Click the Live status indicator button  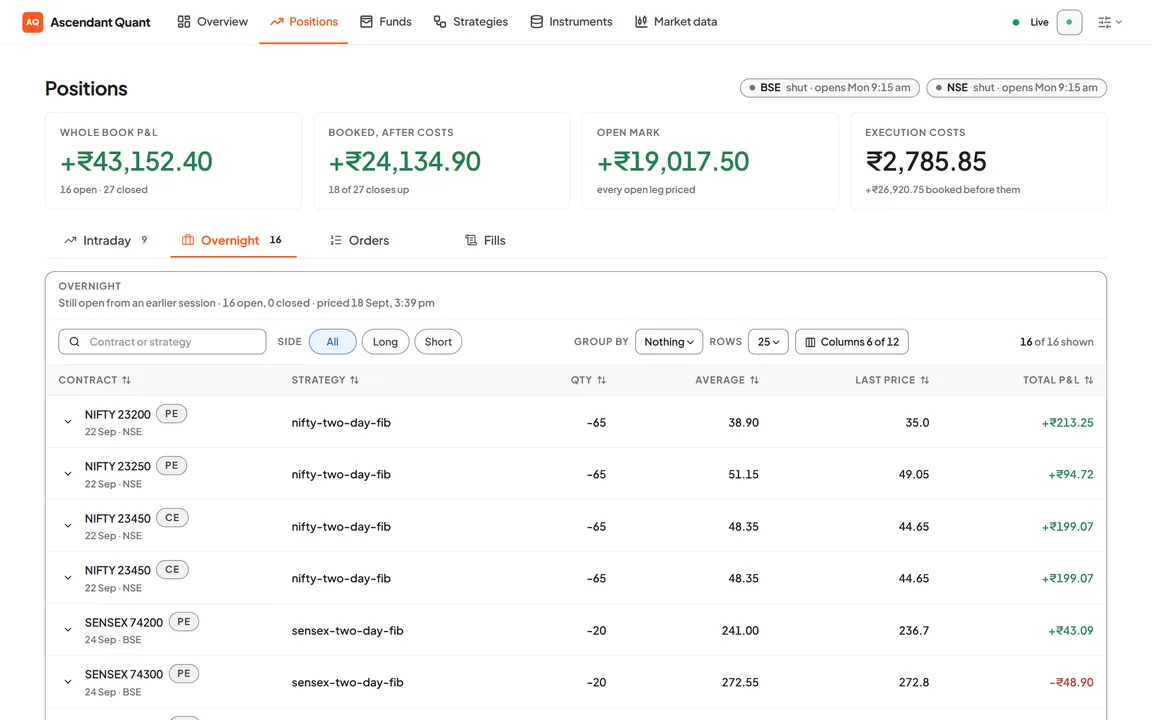[1069, 22]
